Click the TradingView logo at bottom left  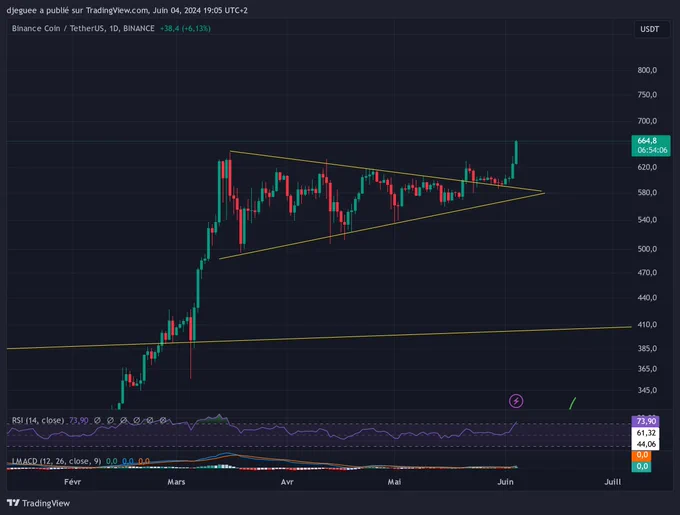(38, 503)
